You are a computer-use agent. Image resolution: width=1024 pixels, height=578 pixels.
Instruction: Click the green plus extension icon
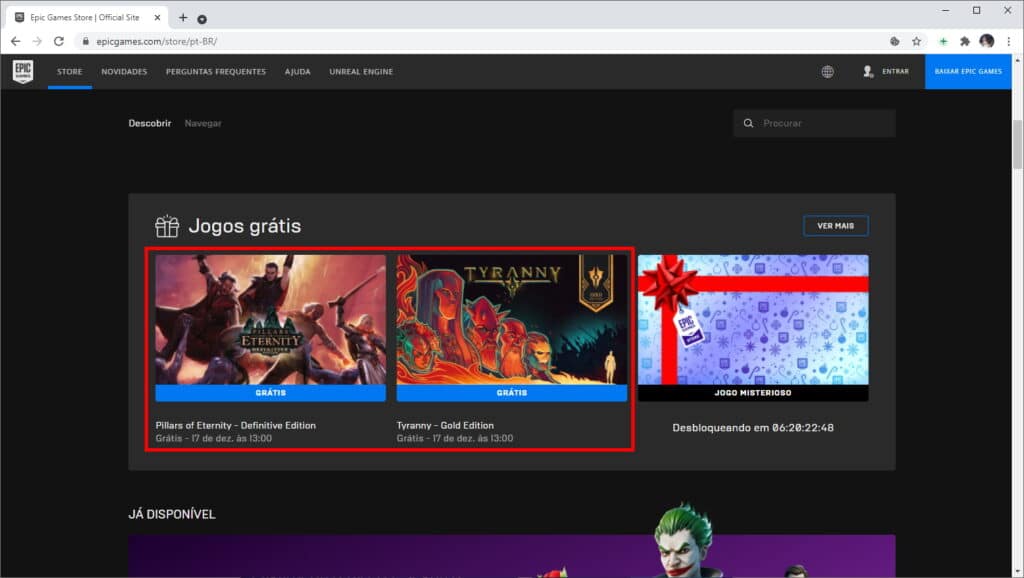click(x=943, y=41)
